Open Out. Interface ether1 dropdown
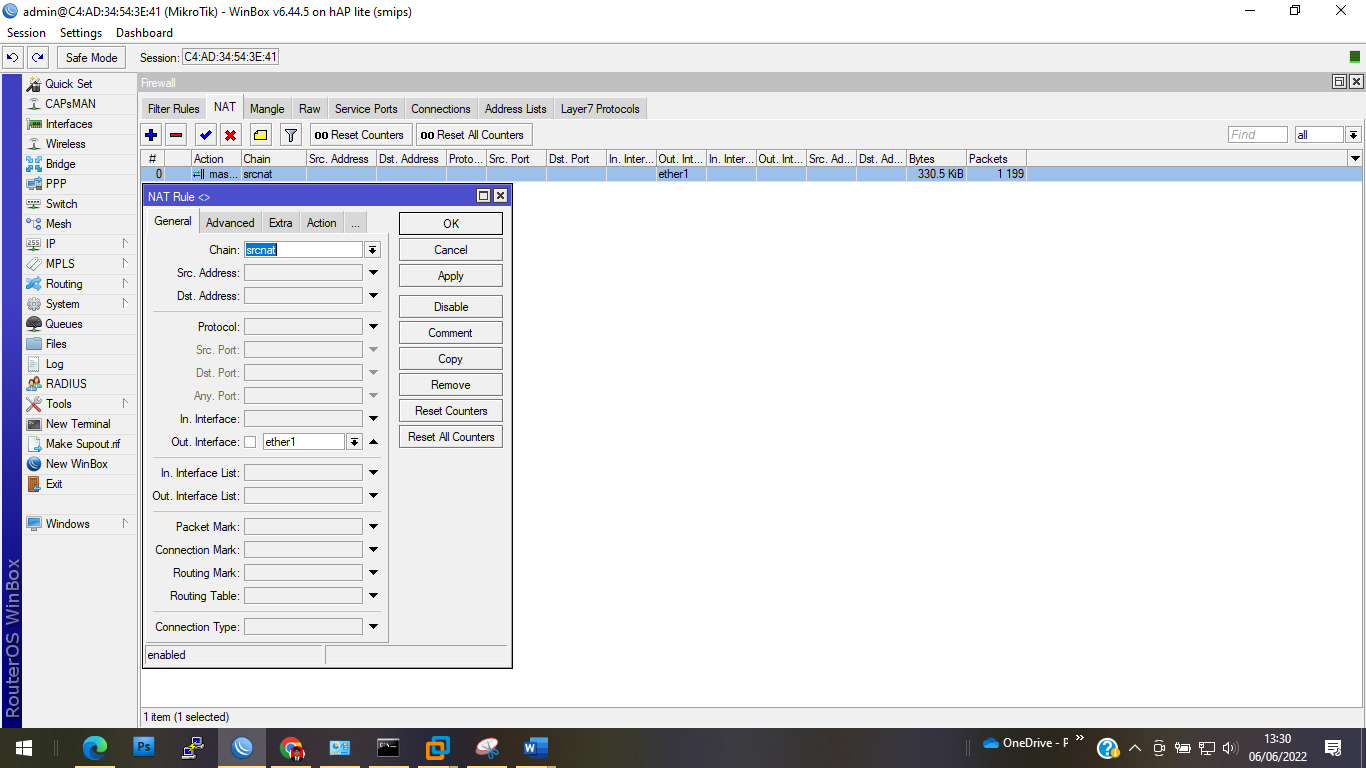 point(354,442)
